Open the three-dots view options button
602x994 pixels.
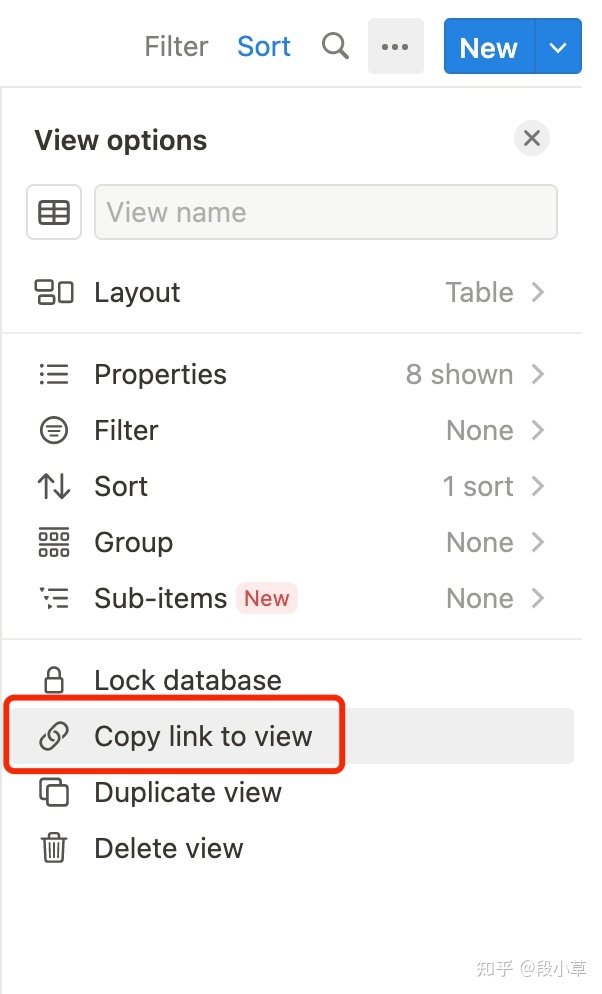click(x=395, y=46)
